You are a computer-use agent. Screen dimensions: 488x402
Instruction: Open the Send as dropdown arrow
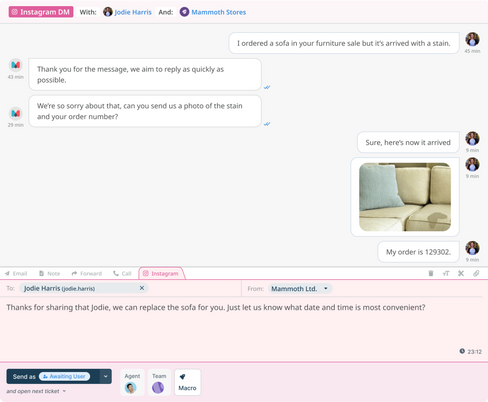(x=105, y=376)
